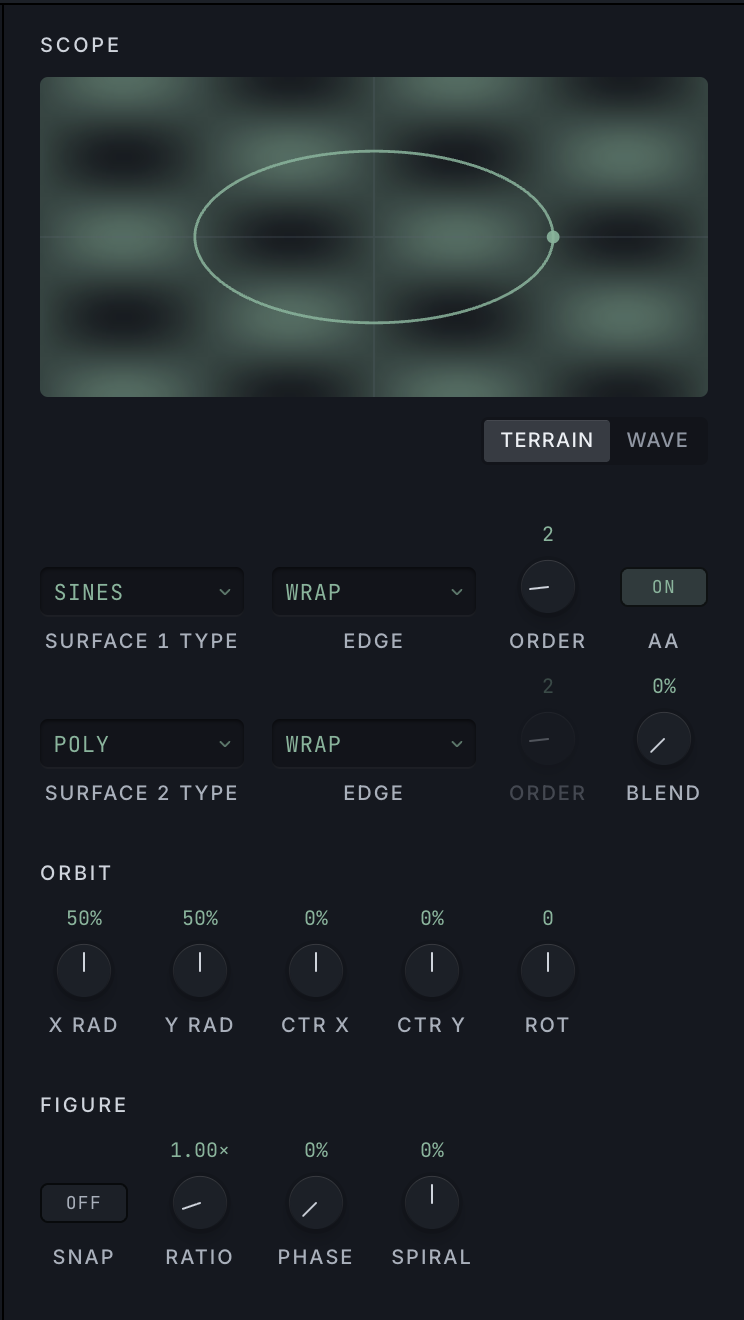Click the RATIO figure knob

[x=200, y=1203]
